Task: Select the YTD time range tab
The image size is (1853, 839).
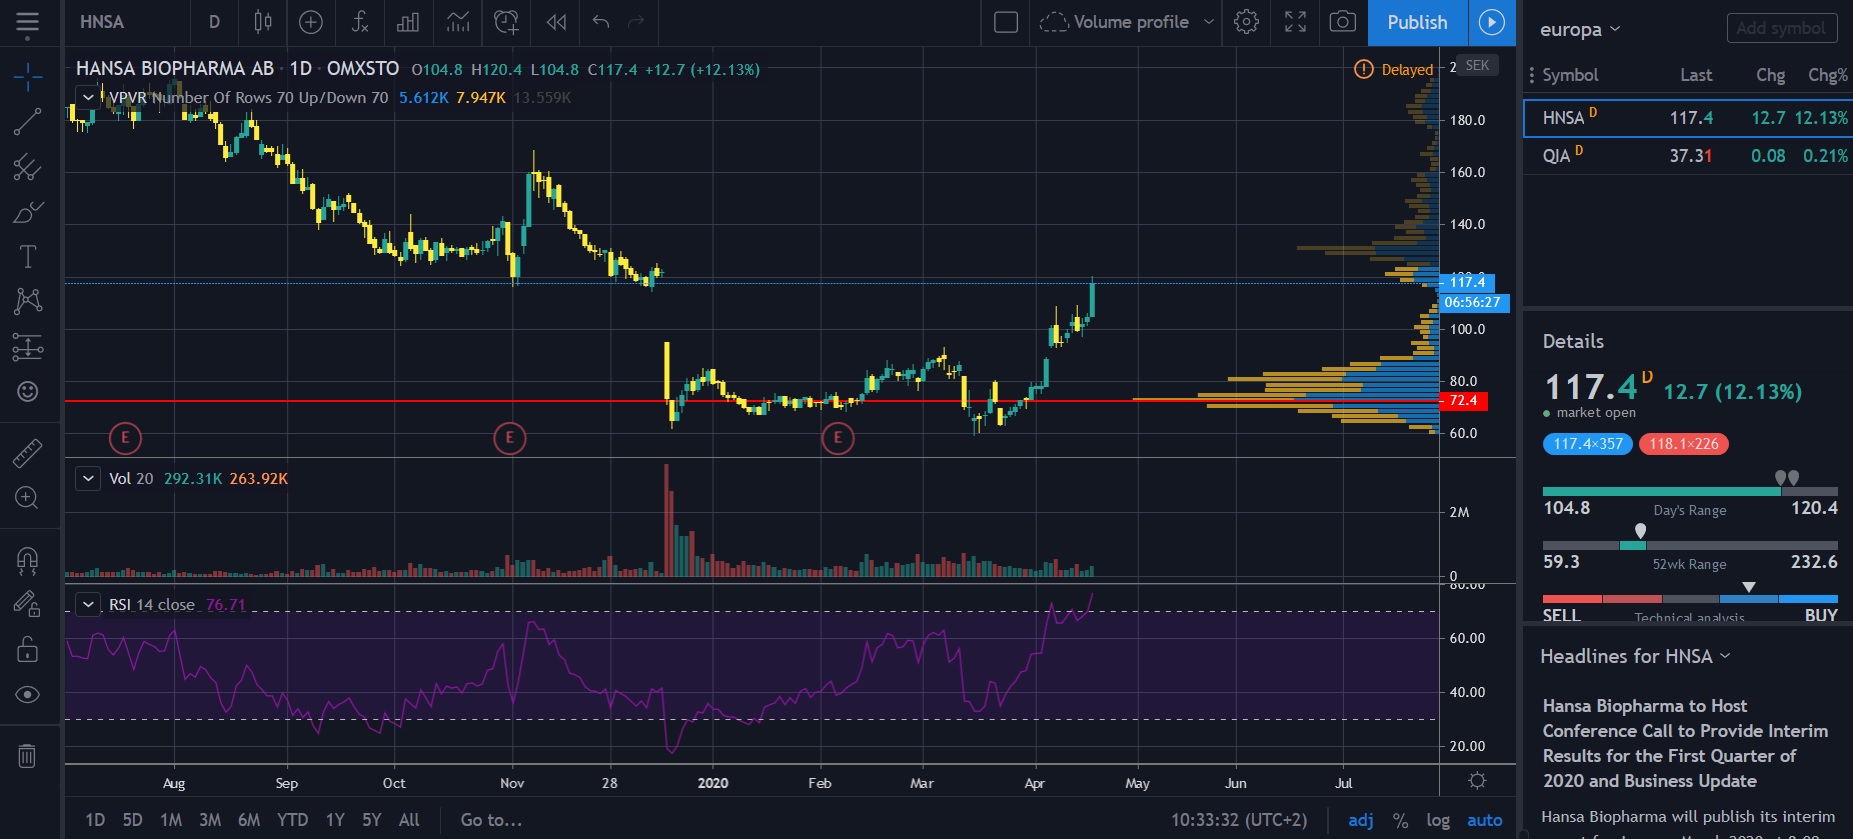Action: [292, 820]
